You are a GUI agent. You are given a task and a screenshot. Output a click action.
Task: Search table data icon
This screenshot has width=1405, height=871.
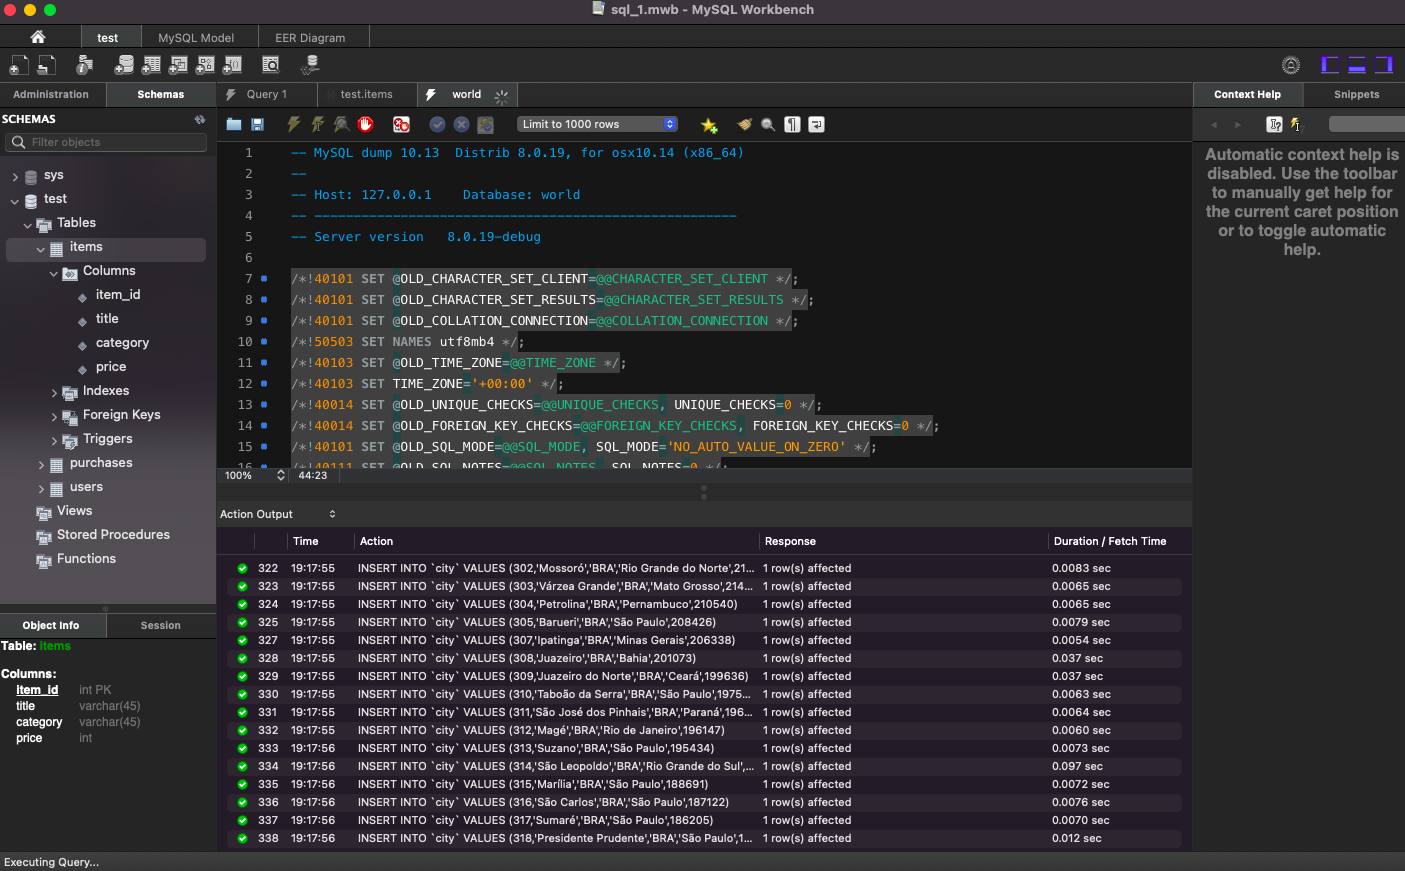(270, 65)
